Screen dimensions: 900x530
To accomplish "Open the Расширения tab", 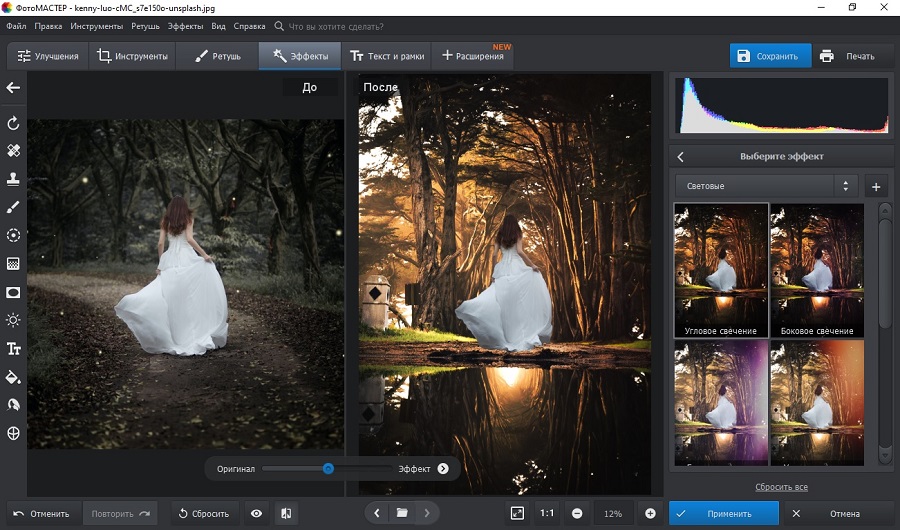I will [472, 56].
